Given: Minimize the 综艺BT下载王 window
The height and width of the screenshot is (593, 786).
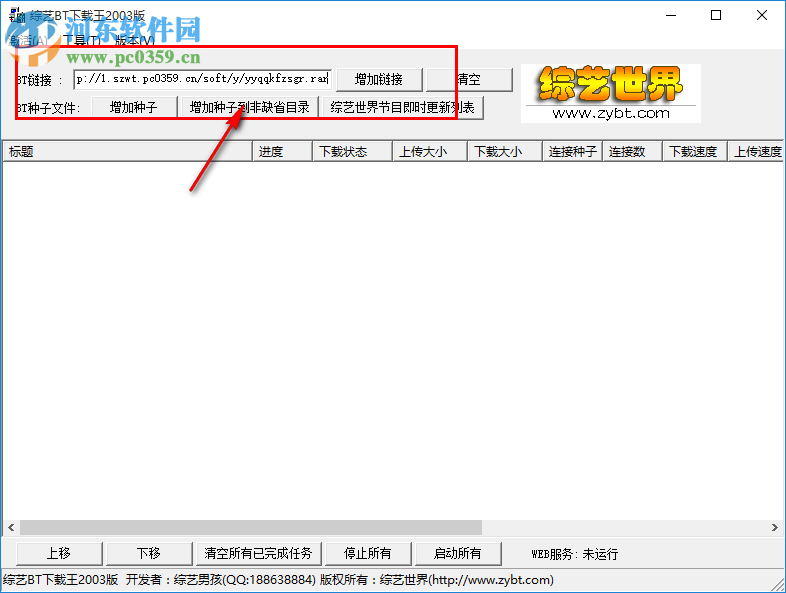Looking at the screenshot, I should (x=671, y=15).
